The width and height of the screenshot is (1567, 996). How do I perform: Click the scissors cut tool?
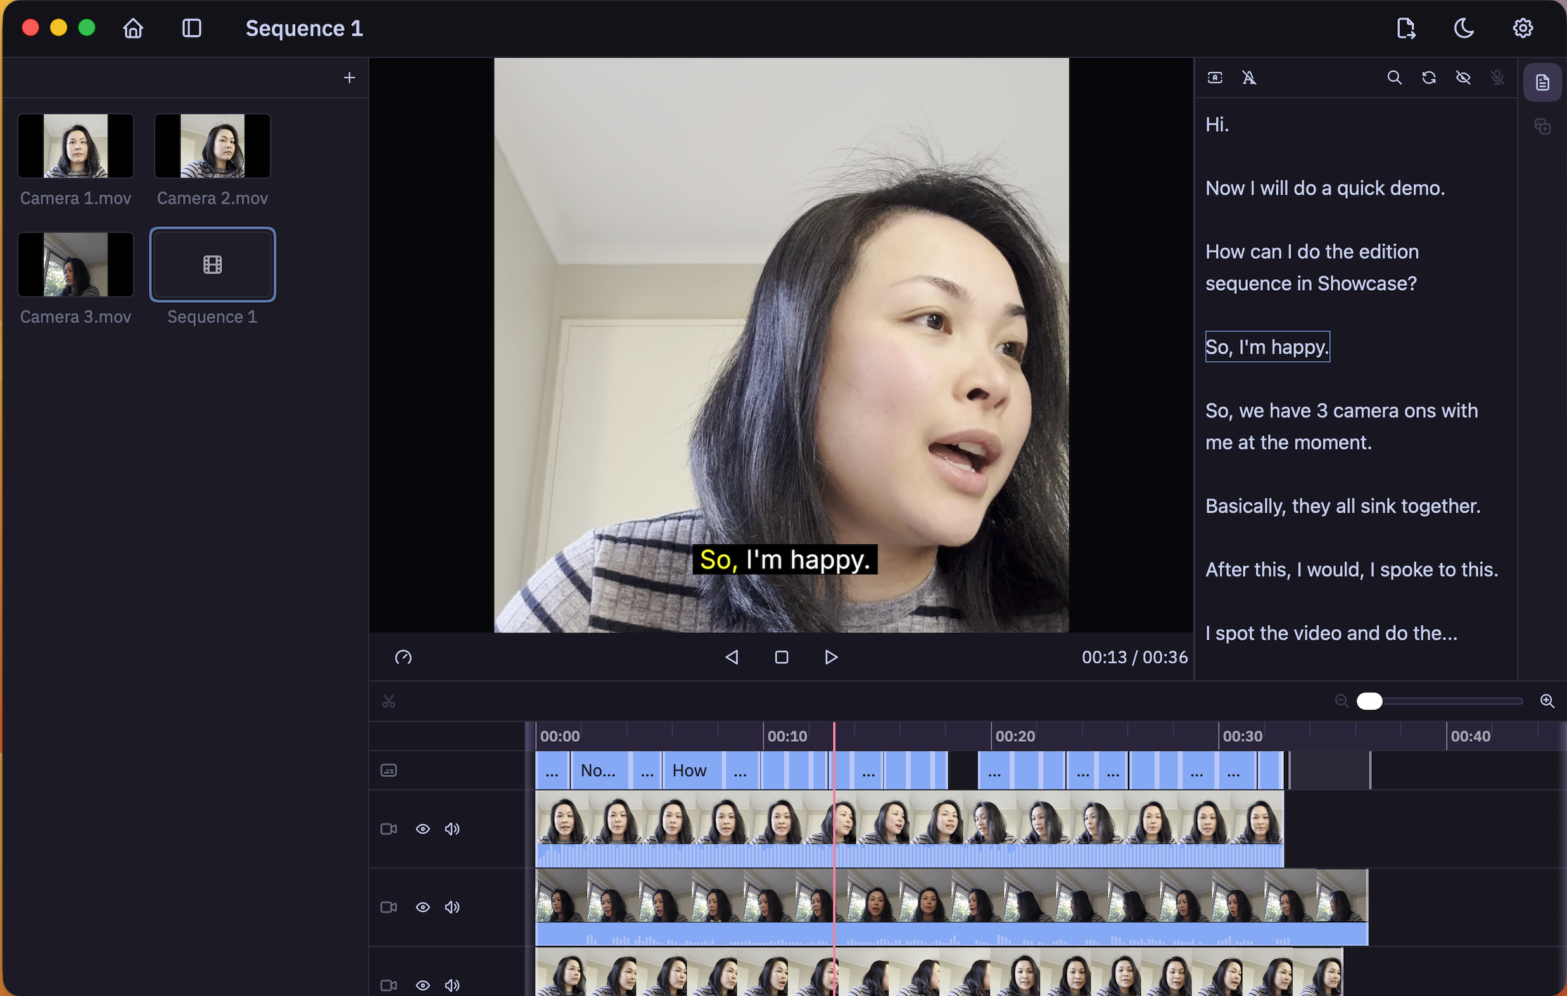click(389, 701)
